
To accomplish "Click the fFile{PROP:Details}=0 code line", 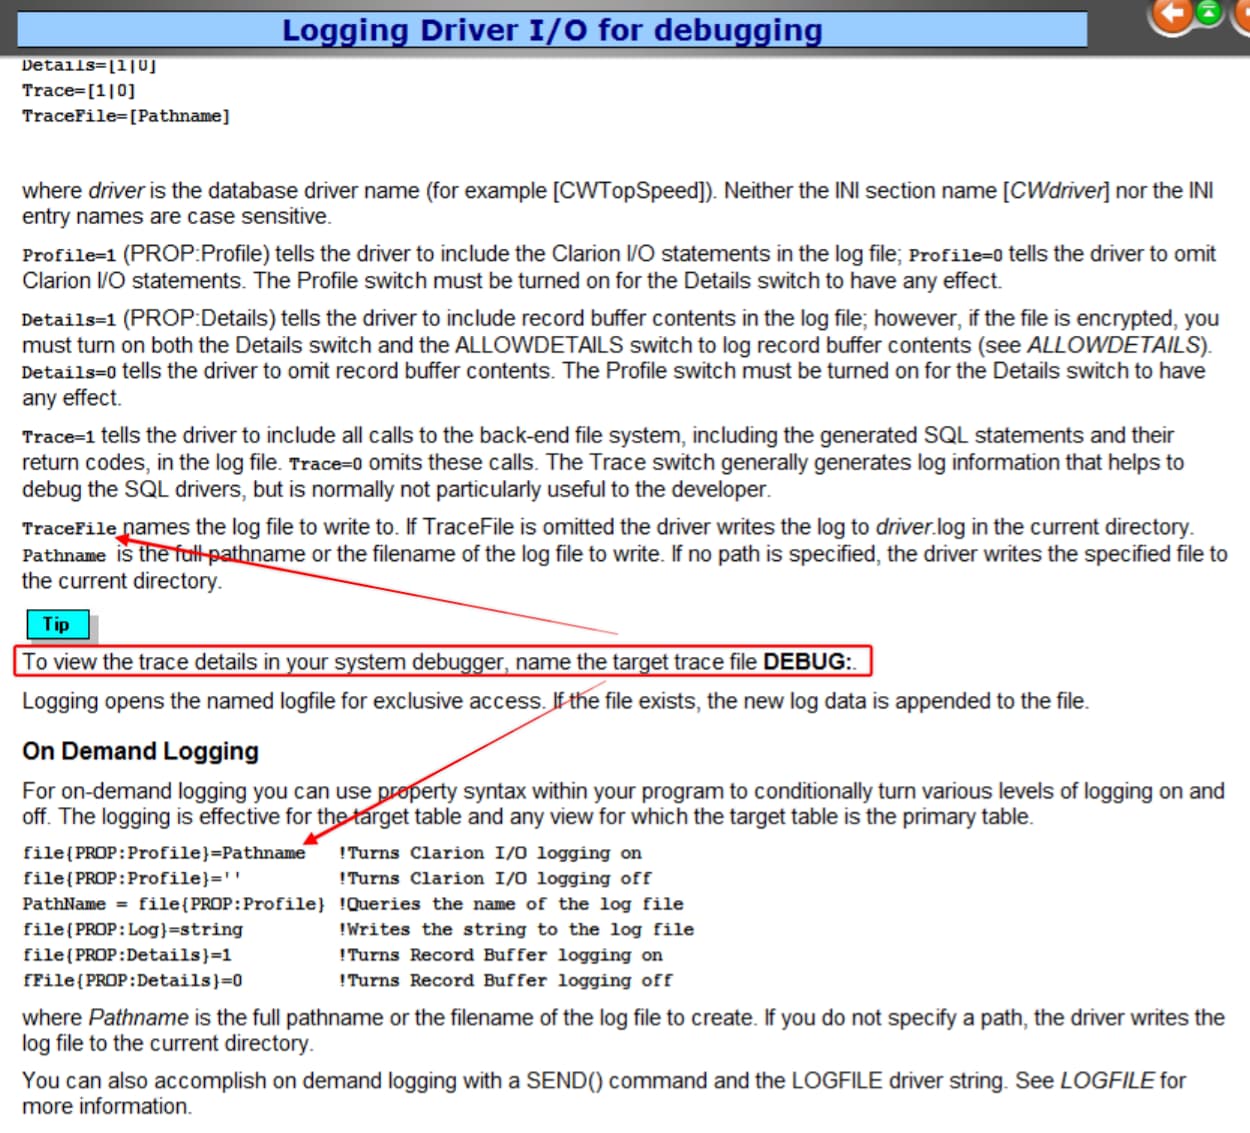I will 132,981.
